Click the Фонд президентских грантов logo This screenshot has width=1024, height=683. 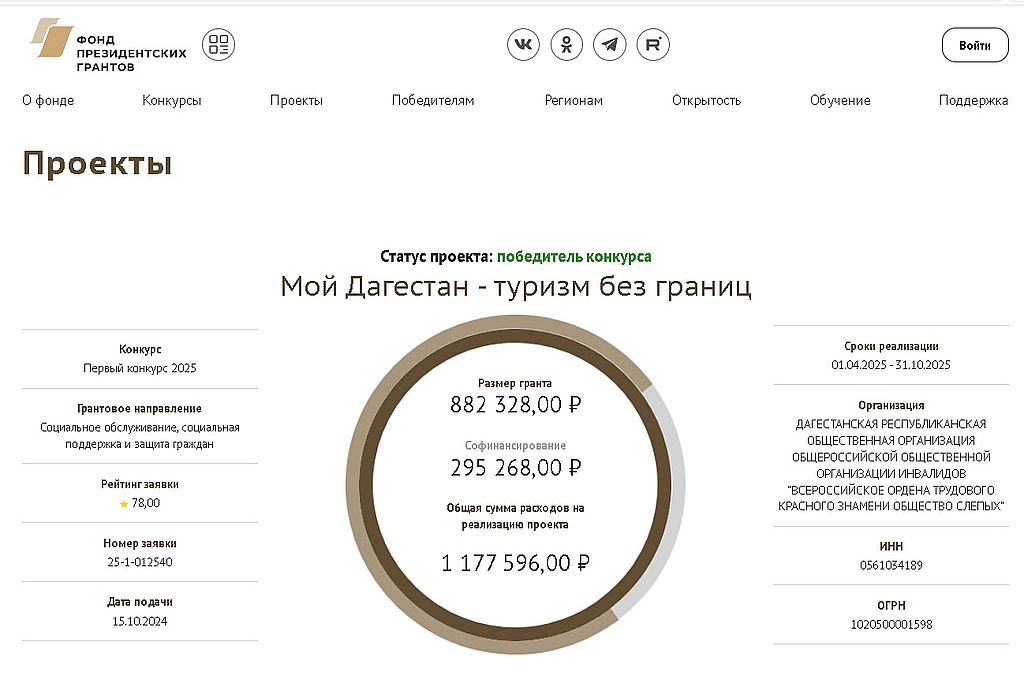[108, 46]
